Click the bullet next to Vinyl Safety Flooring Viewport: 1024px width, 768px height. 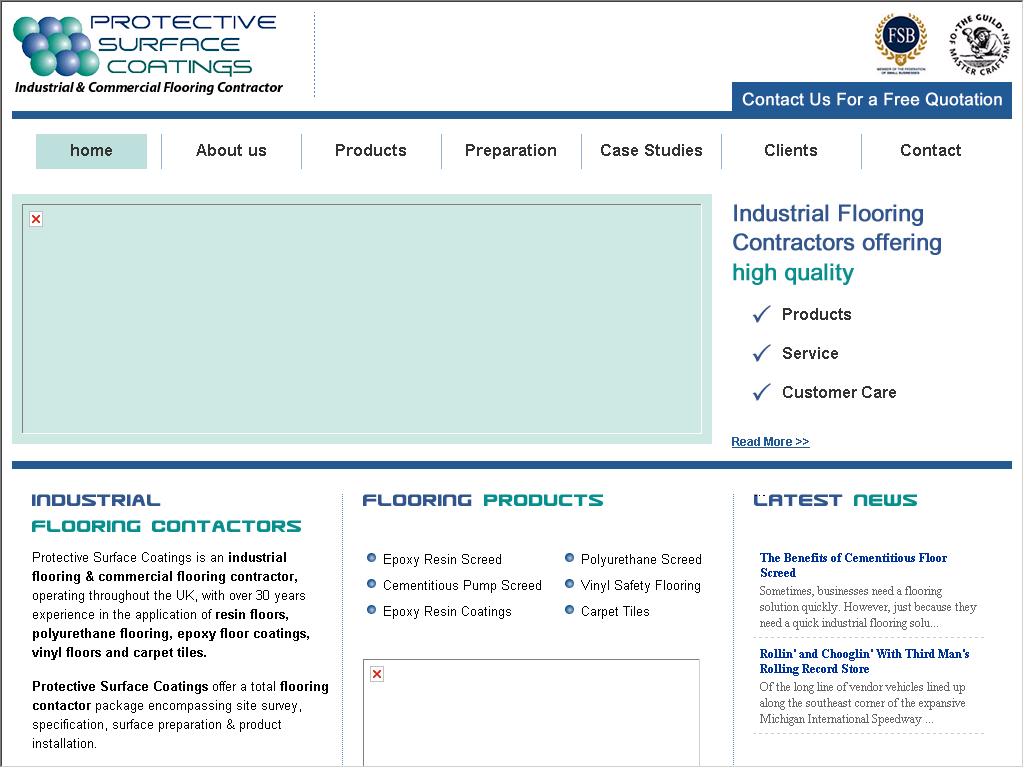tap(569, 584)
